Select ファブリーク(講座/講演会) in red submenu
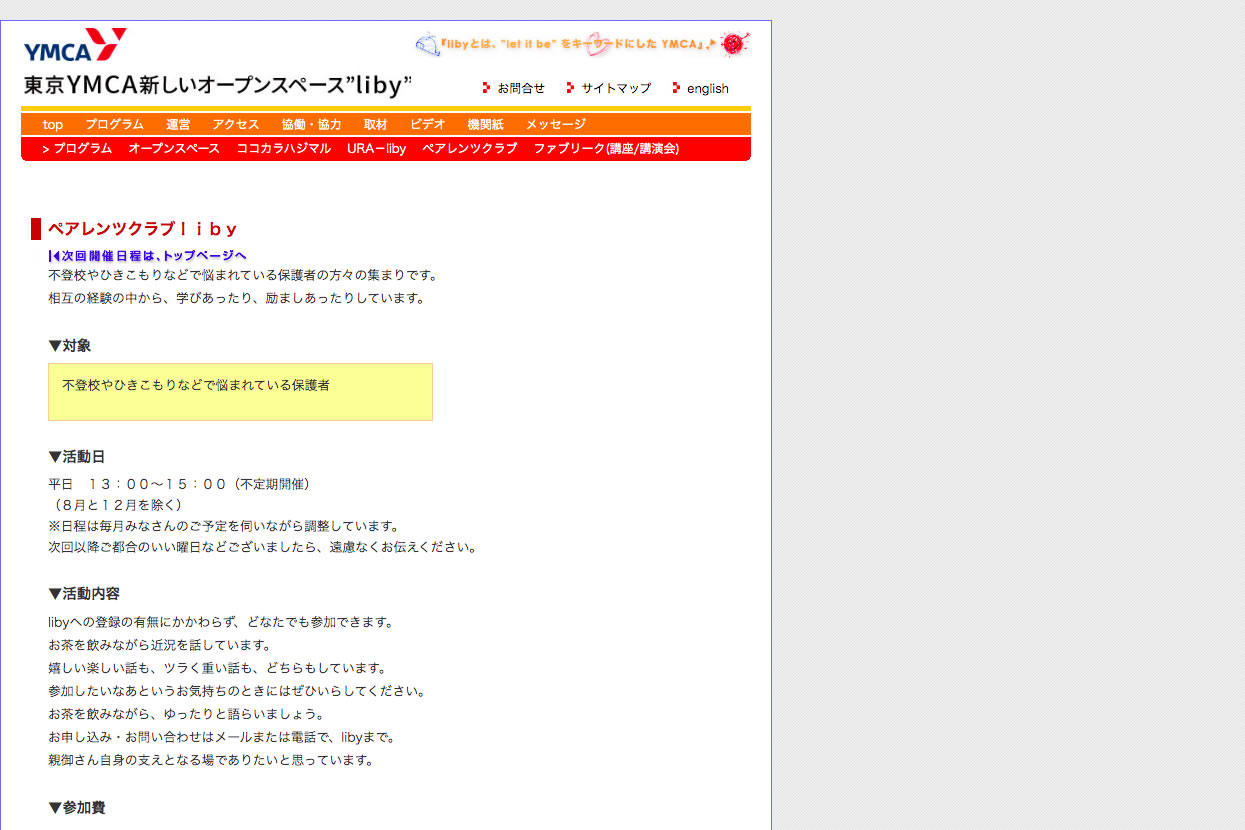1245x830 pixels. 606,148
